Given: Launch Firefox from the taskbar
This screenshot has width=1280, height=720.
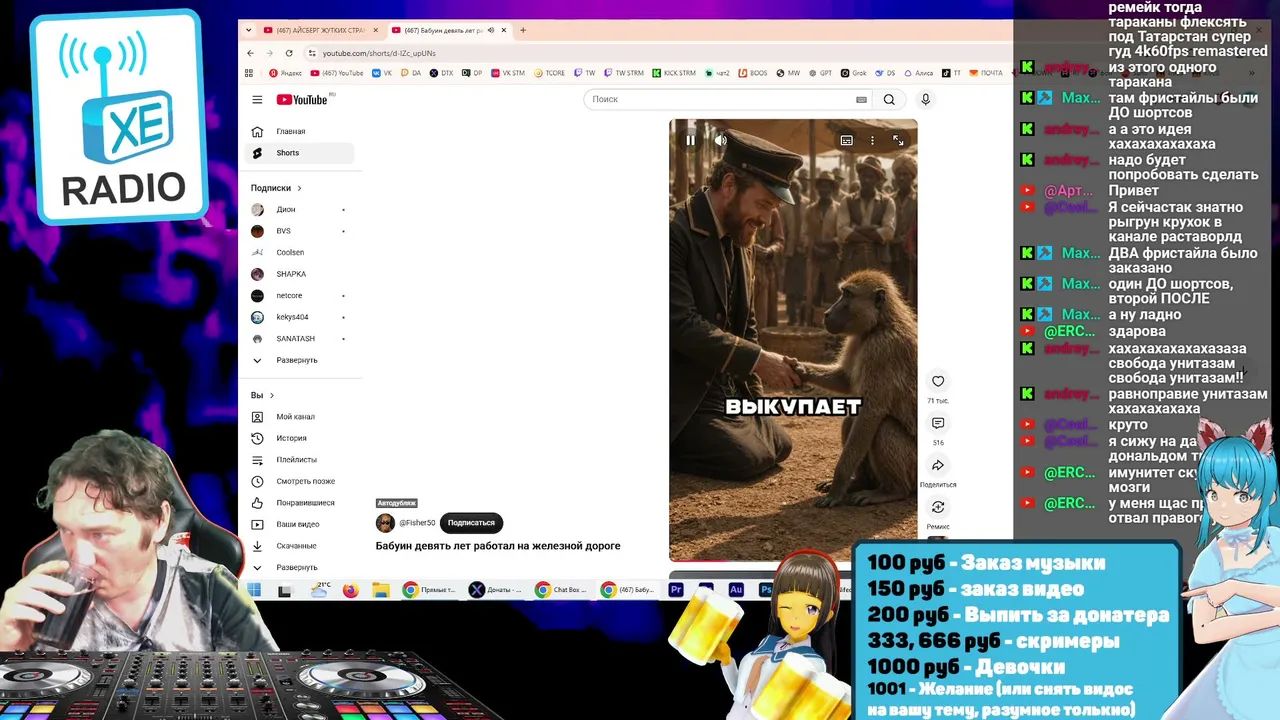Looking at the screenshot, I should pyautogui.click(x=350, y=590).
